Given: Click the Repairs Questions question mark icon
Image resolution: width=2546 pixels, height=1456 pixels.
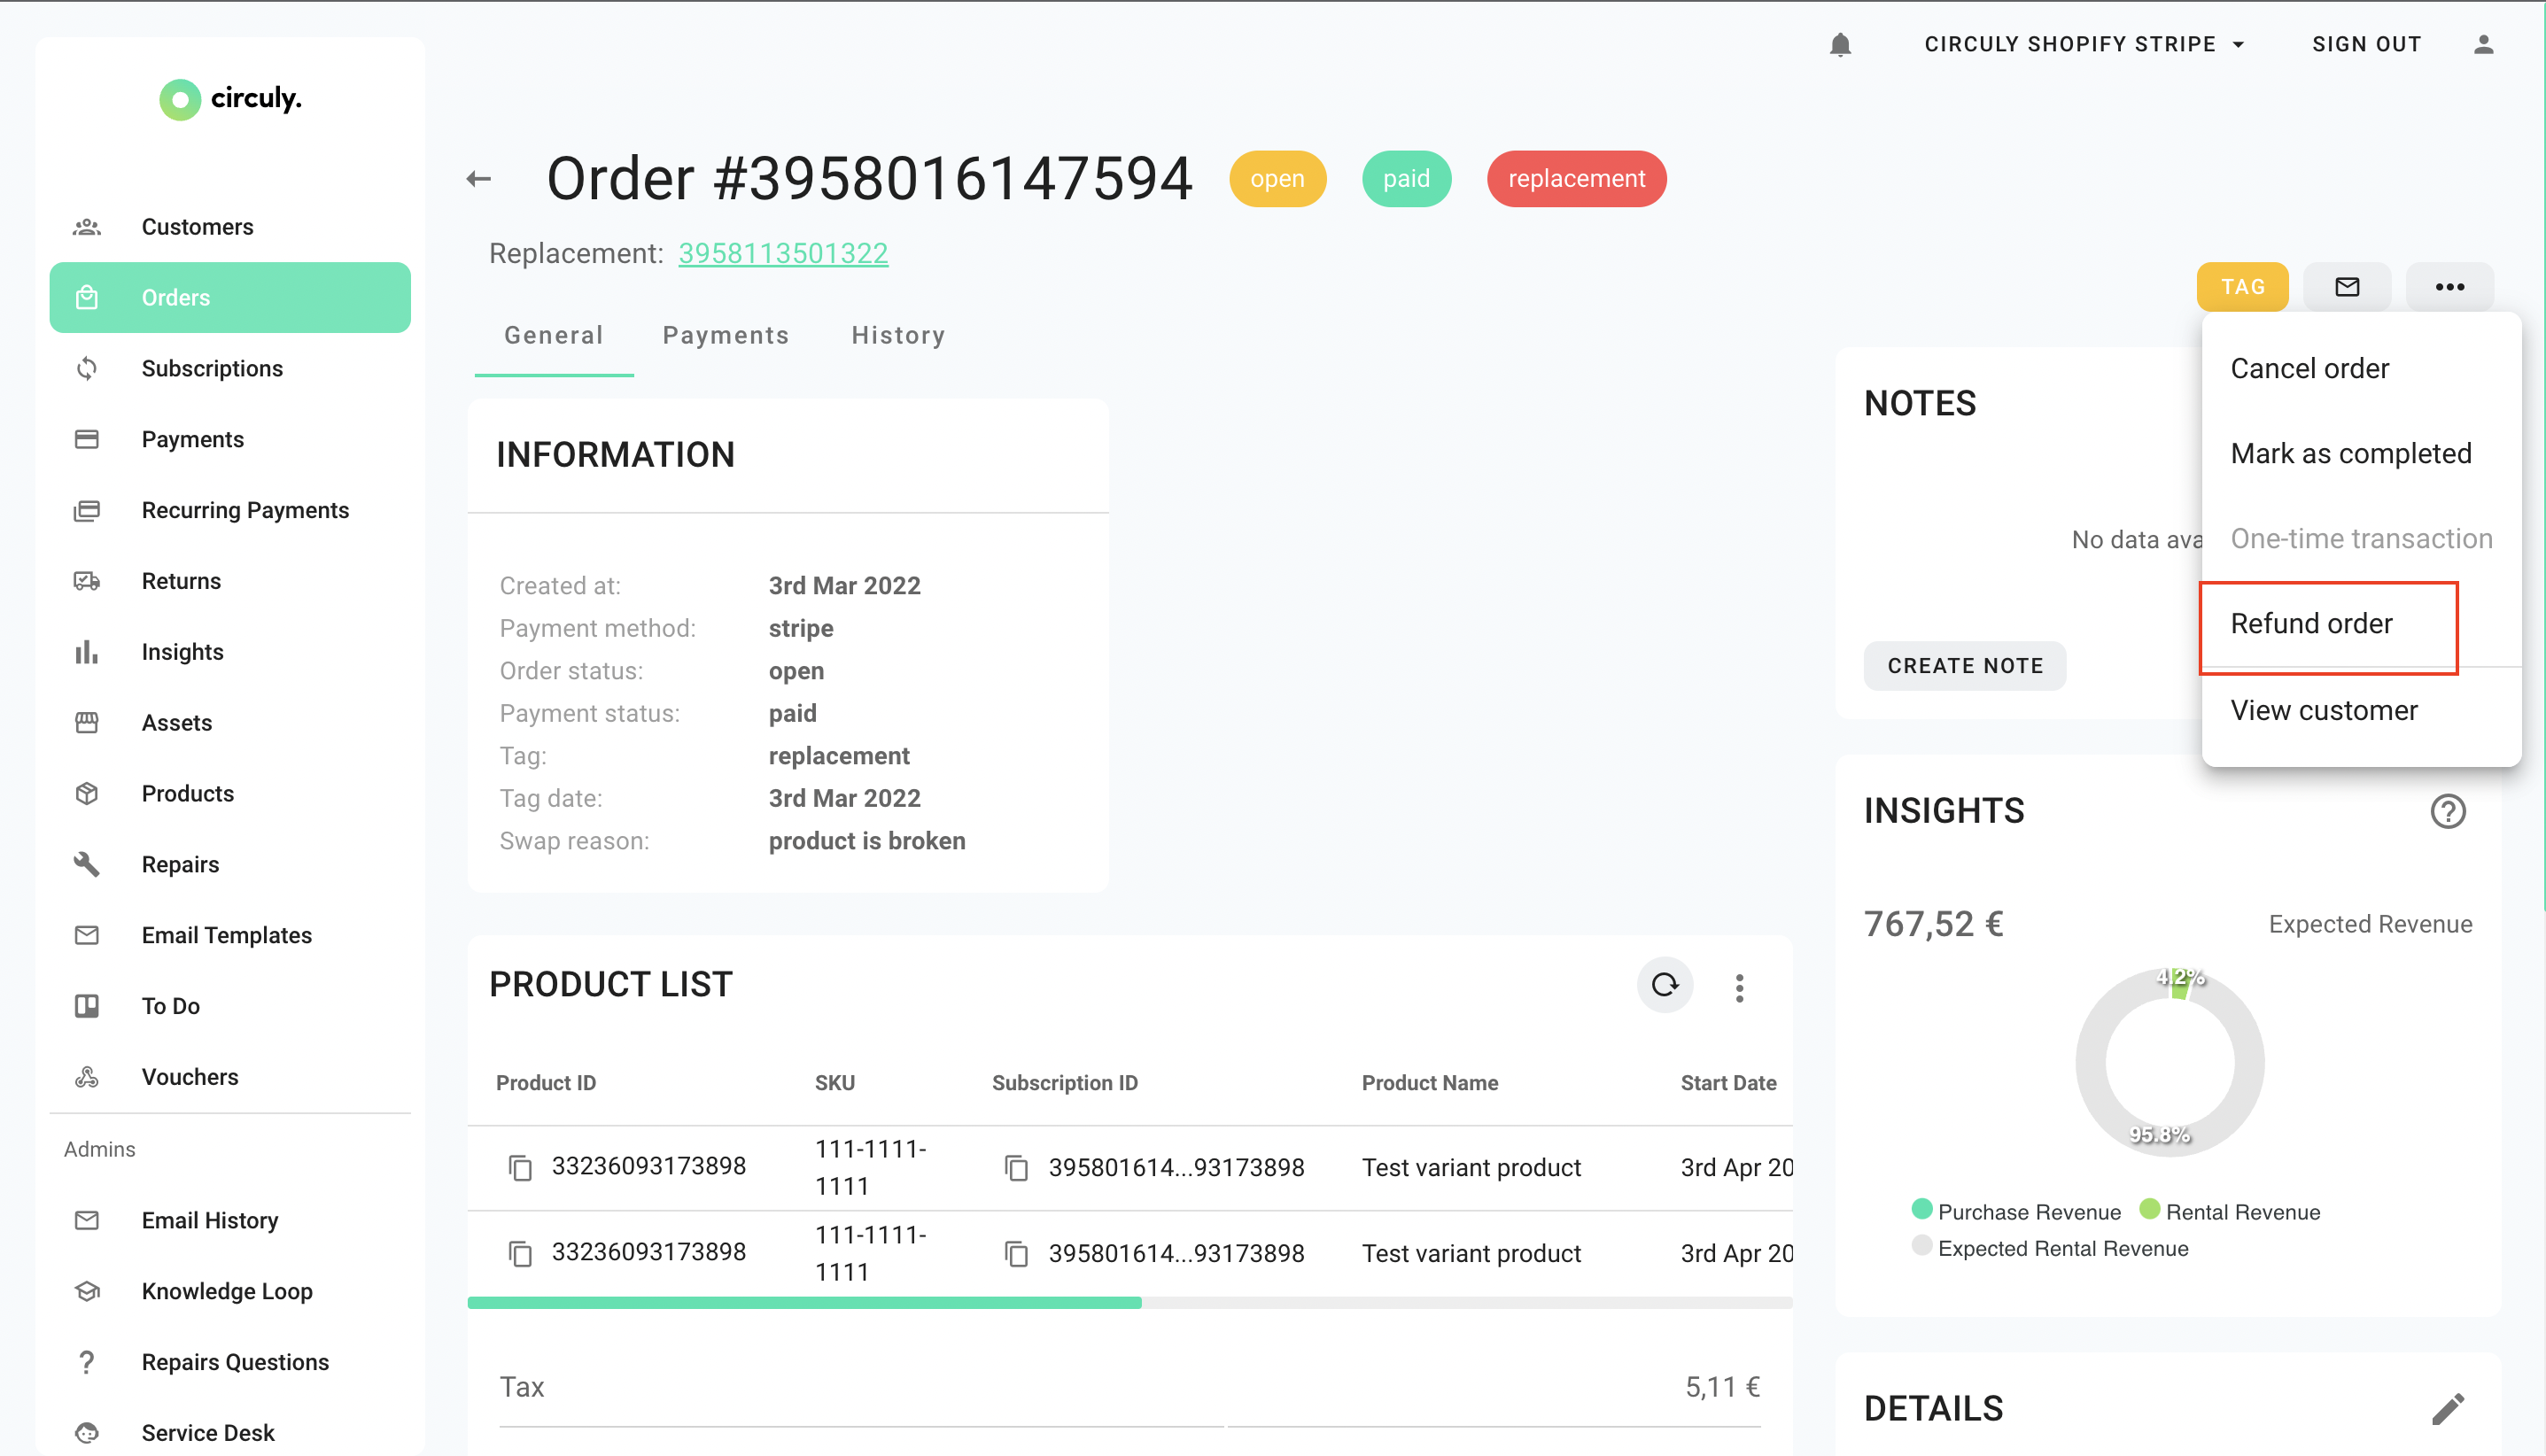Looking at the screenshot, I should tap(87, 1362).
